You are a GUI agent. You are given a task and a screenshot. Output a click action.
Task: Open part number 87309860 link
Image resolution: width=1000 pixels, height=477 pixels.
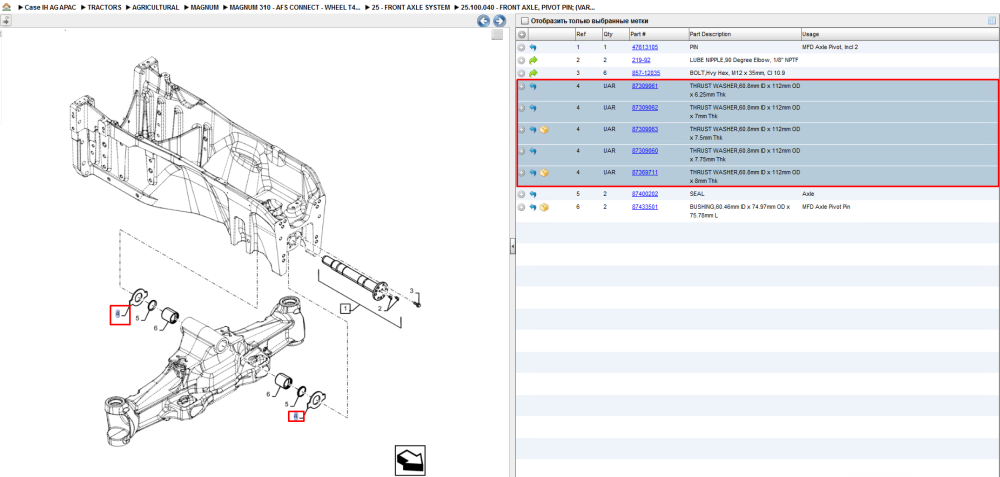click(645, 150)
